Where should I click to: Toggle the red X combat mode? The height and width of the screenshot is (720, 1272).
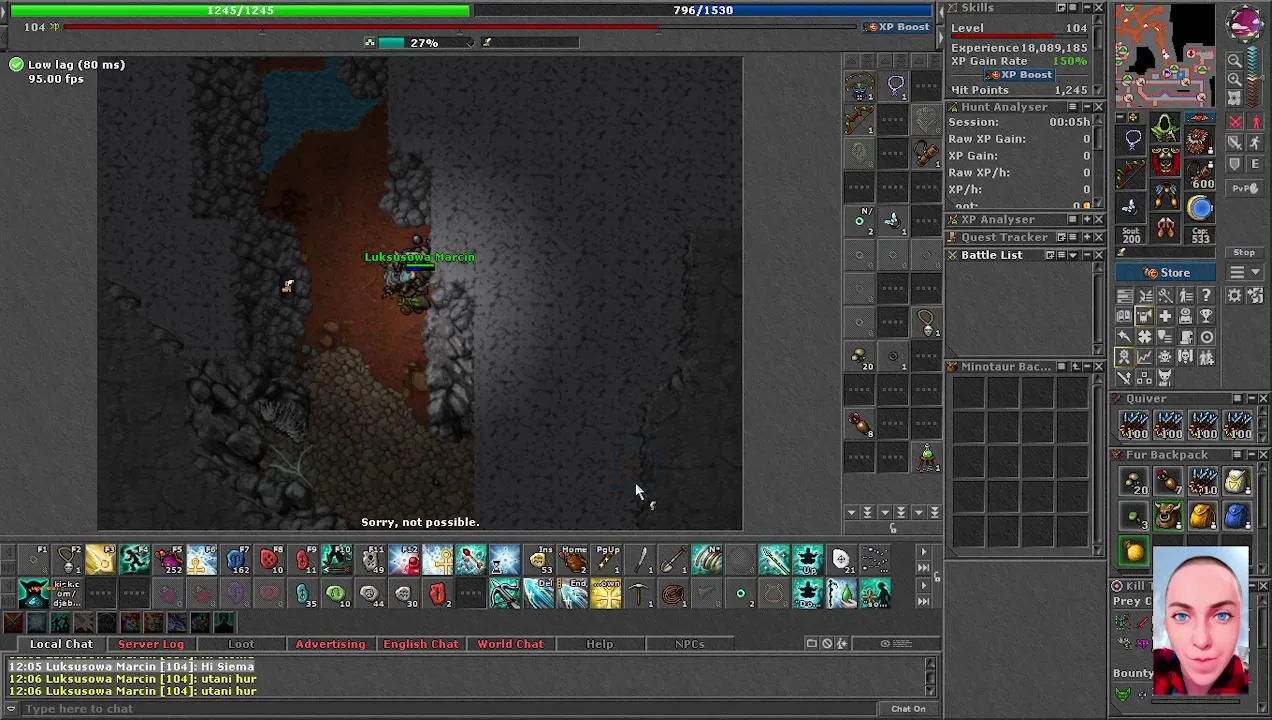1235,122
